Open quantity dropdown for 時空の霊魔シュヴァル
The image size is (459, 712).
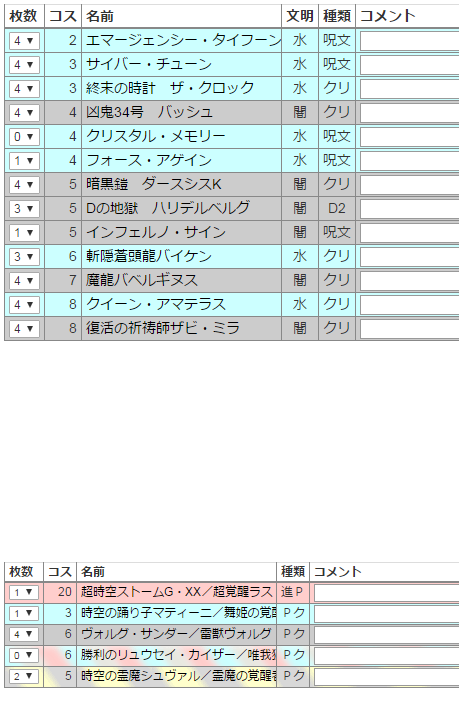click(24, 677)
